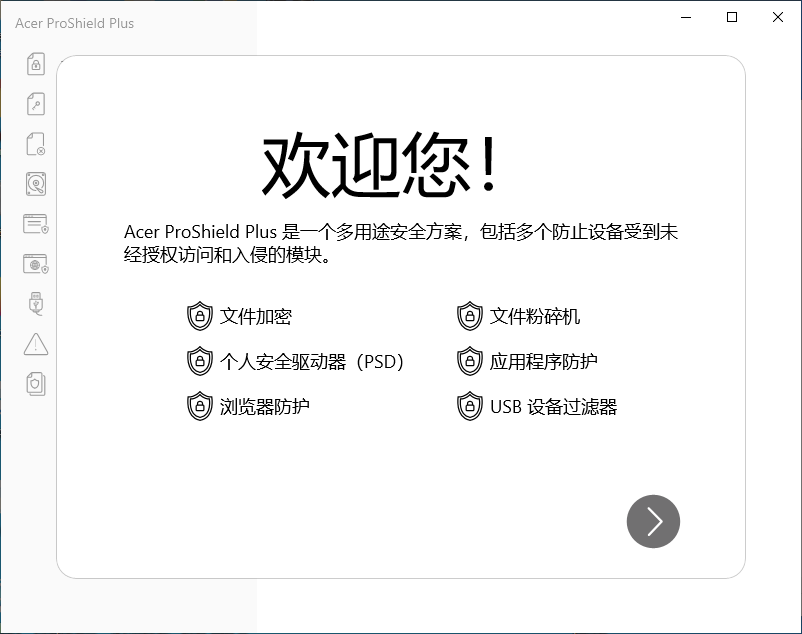Click the USB device filter plug icon
Viewport: 802px width, 634px height.
point(35,303)
